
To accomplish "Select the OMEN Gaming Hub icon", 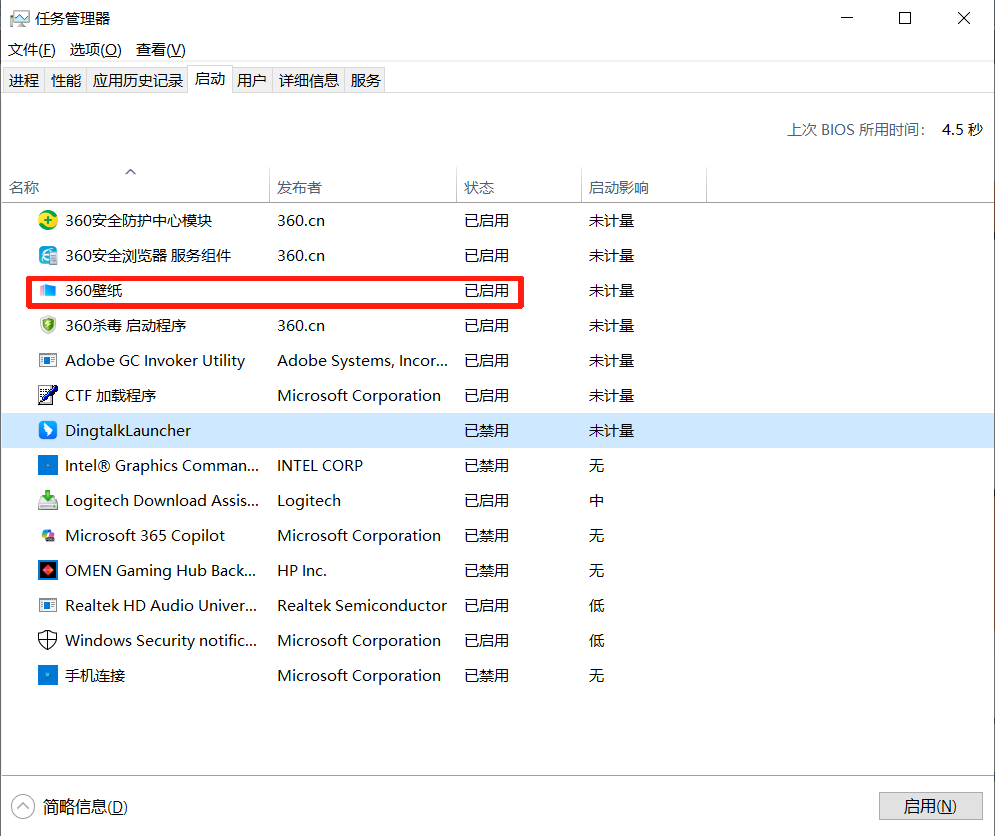I will [x=48, y=571].
